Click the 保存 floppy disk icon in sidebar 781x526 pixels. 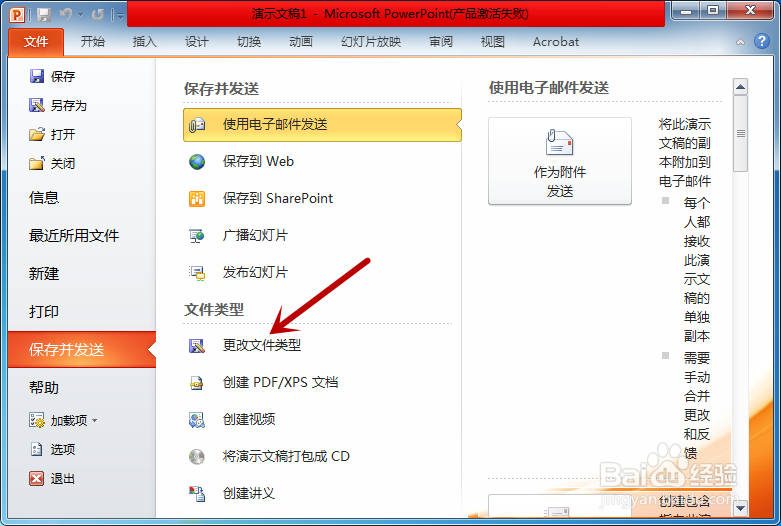36,76
